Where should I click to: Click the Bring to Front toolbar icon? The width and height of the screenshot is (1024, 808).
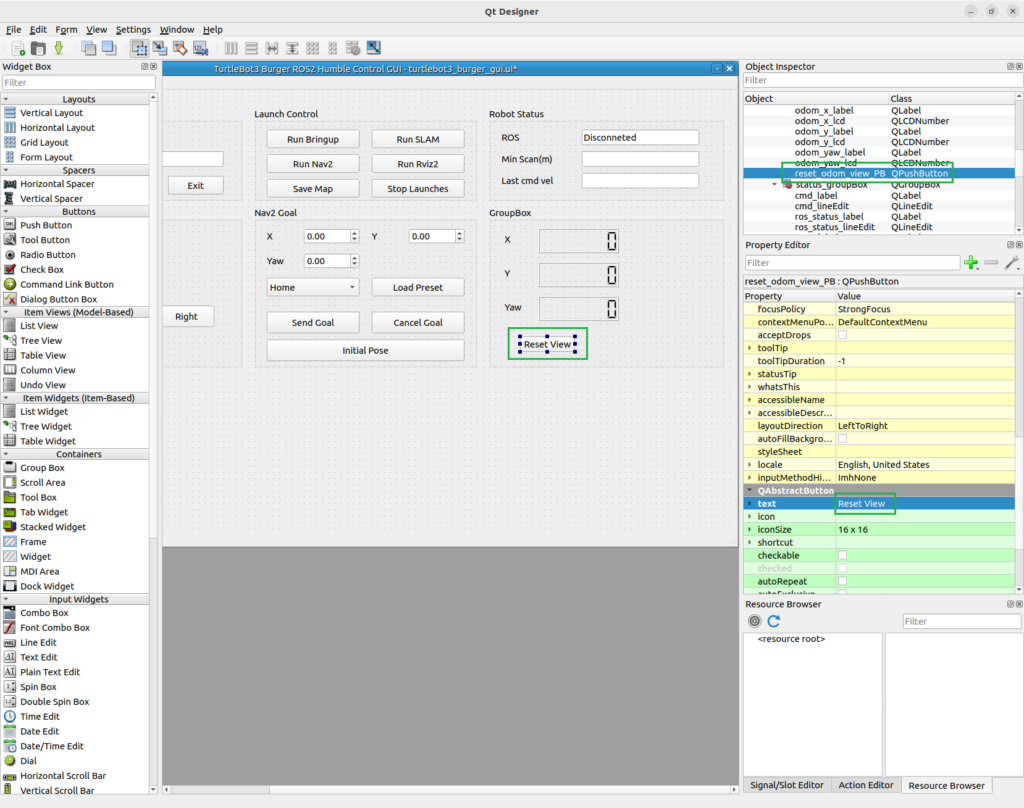[x=109, y=48]
